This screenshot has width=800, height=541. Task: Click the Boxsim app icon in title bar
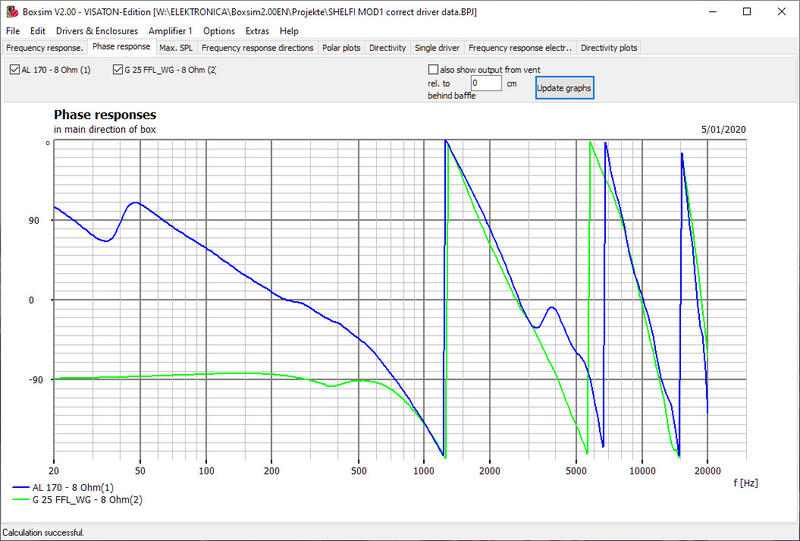(x=11, y=10)
